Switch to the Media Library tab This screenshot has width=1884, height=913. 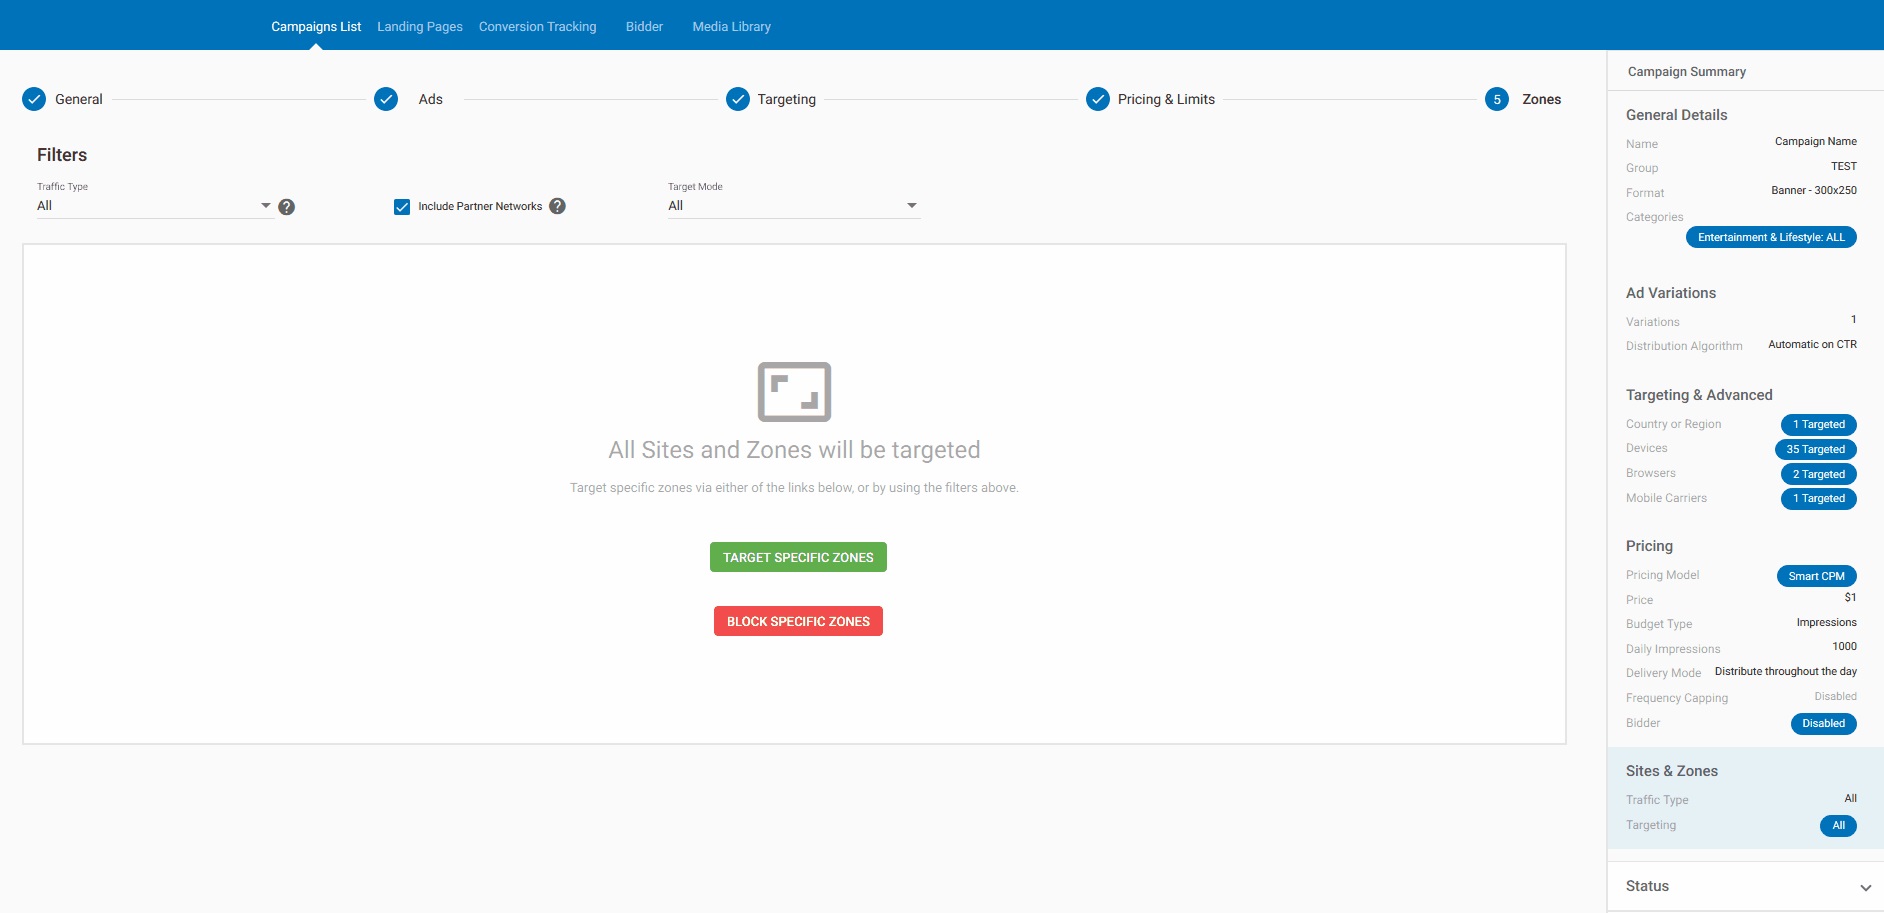point(731,27)
